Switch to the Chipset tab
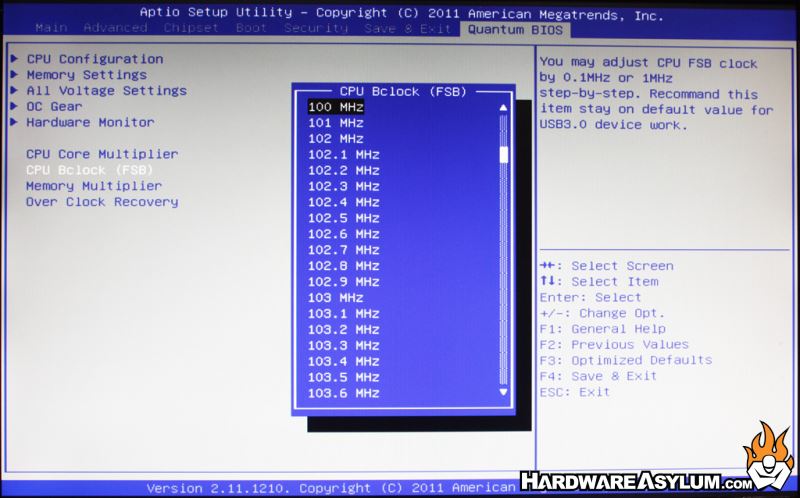This screenshot has width=800, height=498. [191, 29]
